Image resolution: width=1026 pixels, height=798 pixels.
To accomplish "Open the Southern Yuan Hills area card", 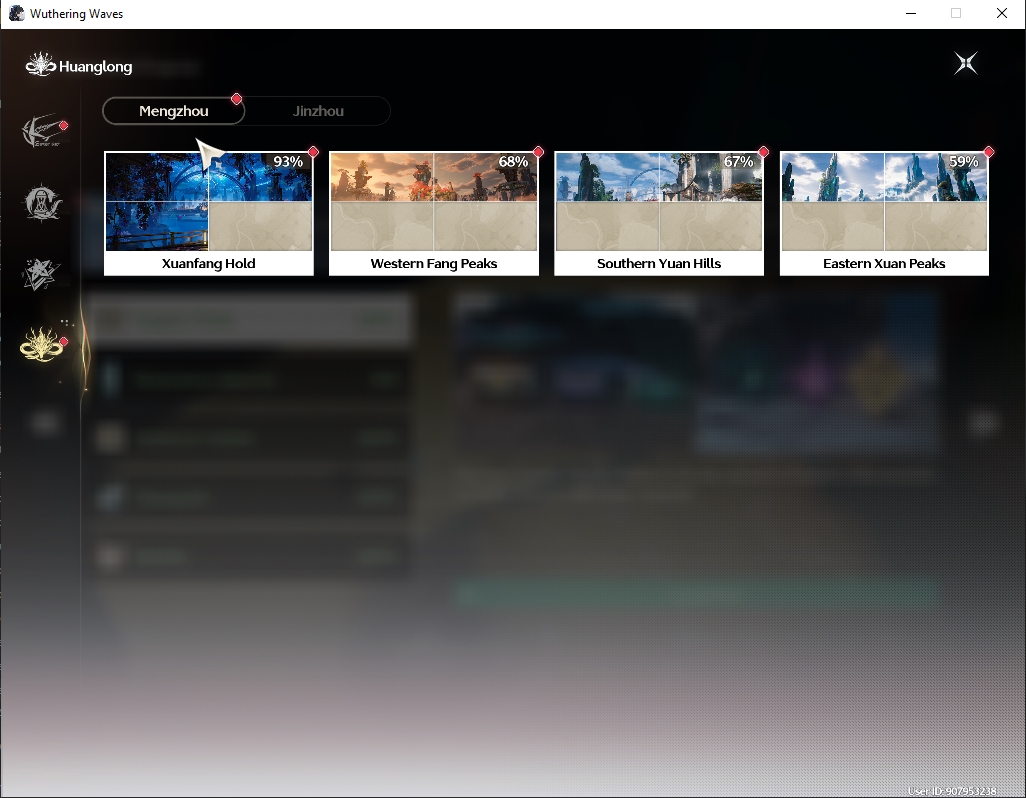I will 659,213.
